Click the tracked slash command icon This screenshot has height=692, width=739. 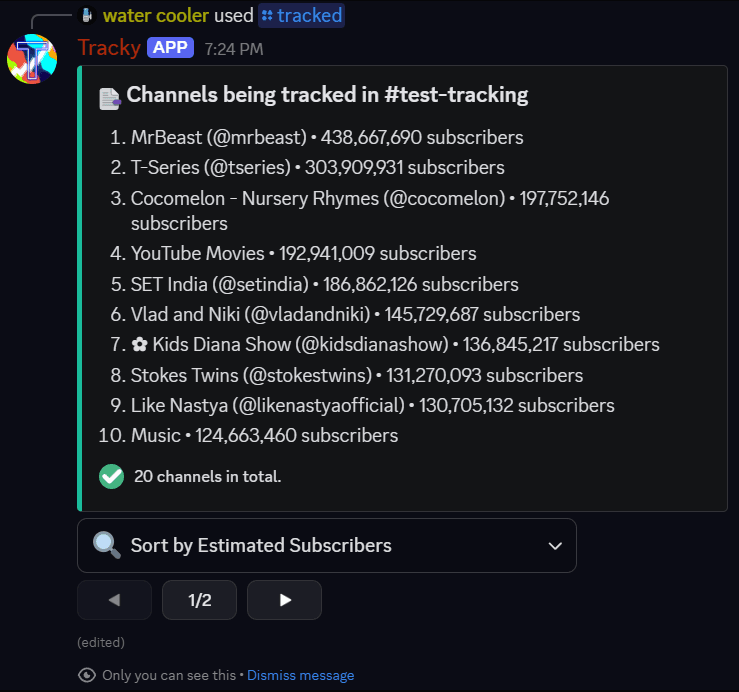267,15
